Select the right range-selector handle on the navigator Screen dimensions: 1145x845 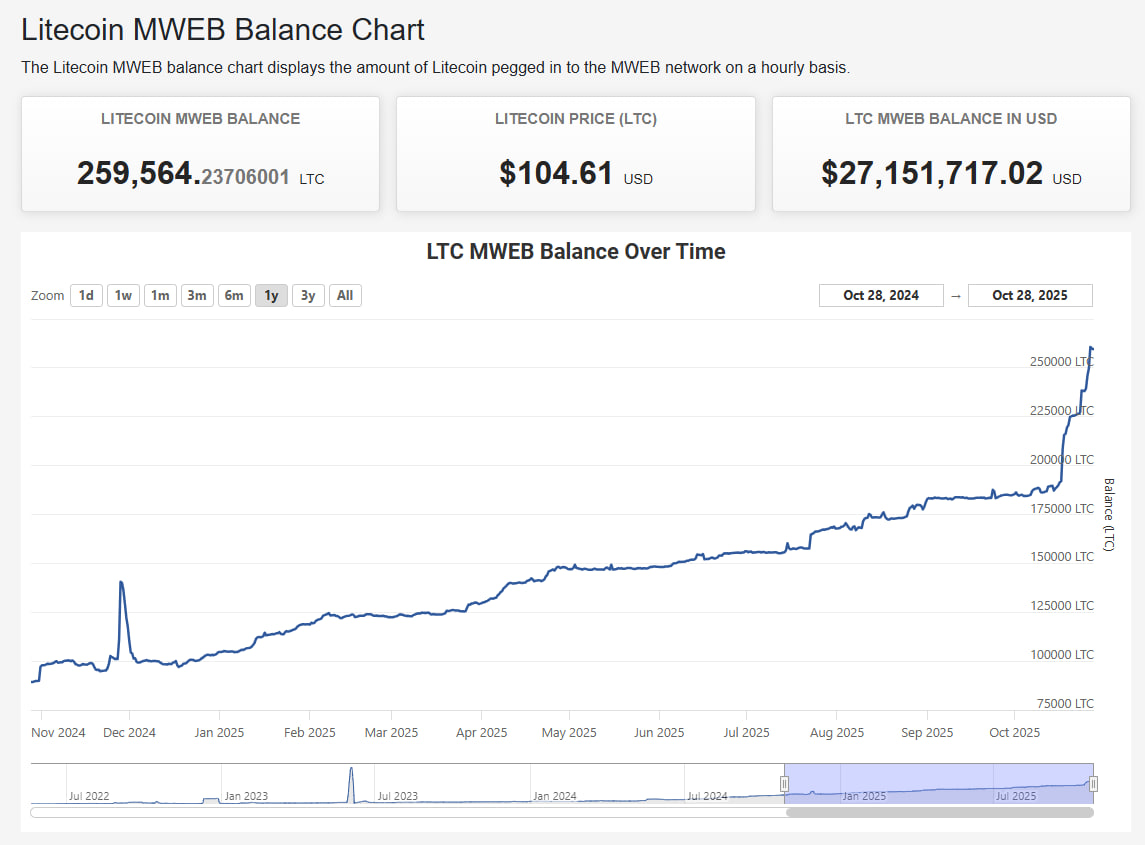click(x=1092, y=785)
